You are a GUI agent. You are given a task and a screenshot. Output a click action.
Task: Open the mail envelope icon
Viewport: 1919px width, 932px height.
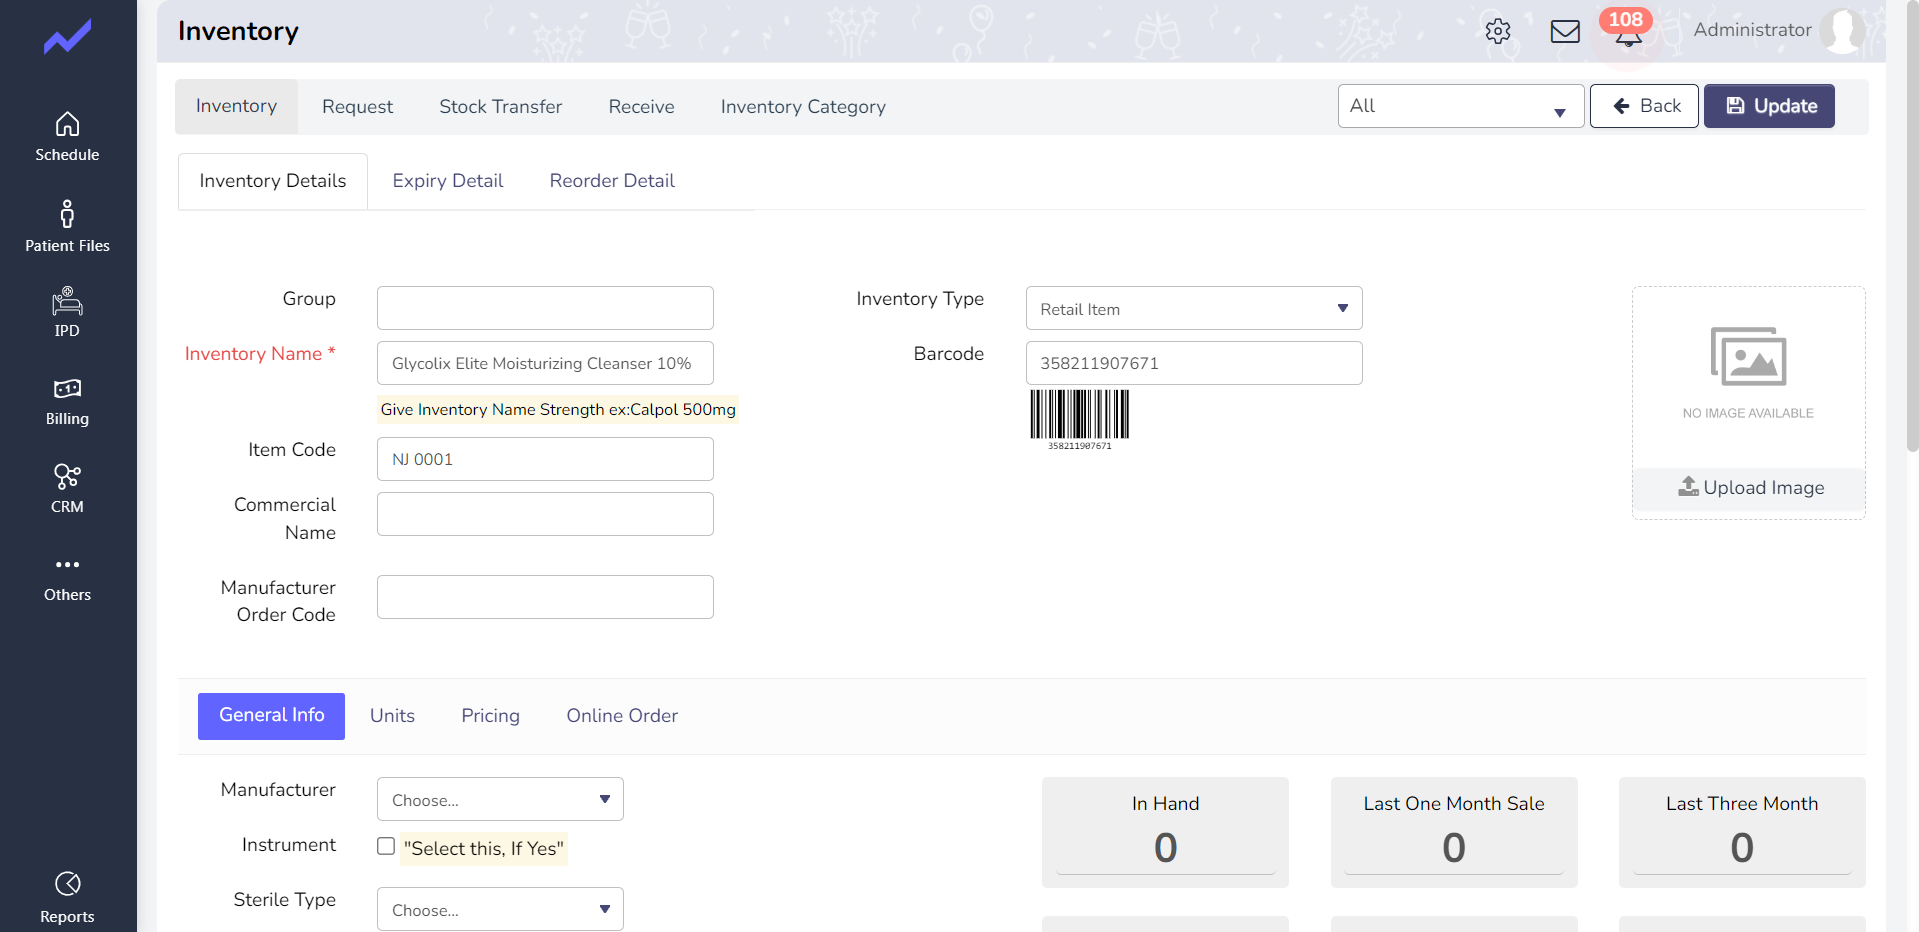point(1565,31)
